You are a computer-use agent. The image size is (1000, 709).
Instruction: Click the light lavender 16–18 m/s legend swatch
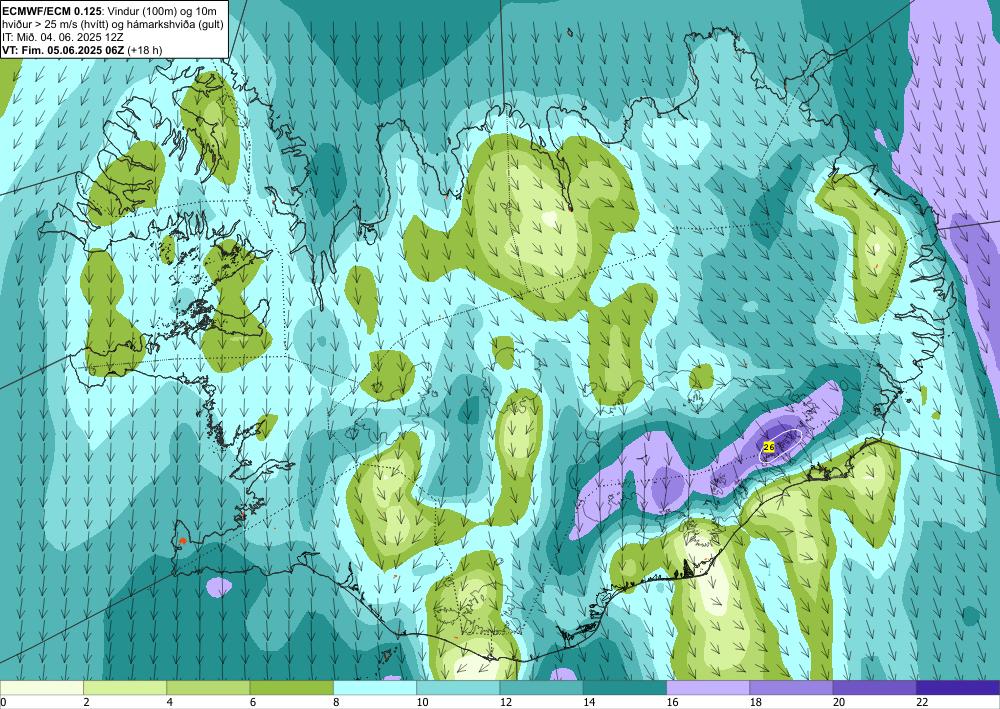coord(708,687)
